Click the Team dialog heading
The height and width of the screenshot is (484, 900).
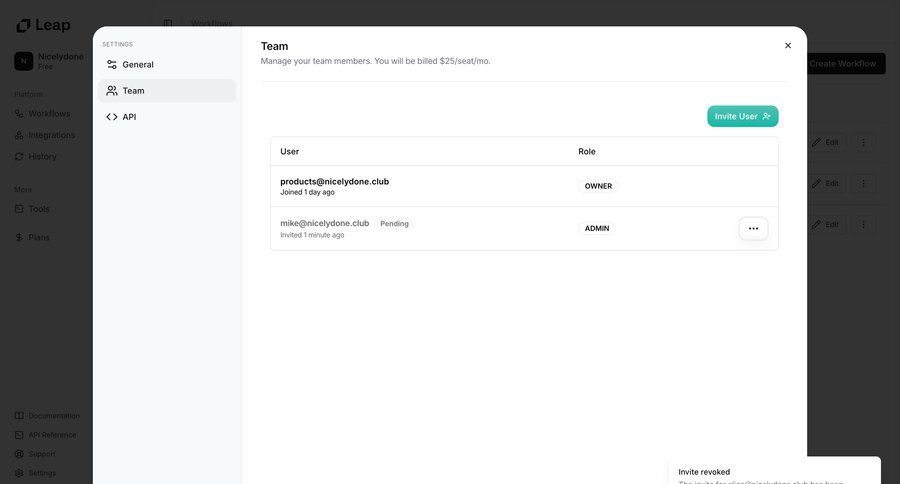pos(274,46)
